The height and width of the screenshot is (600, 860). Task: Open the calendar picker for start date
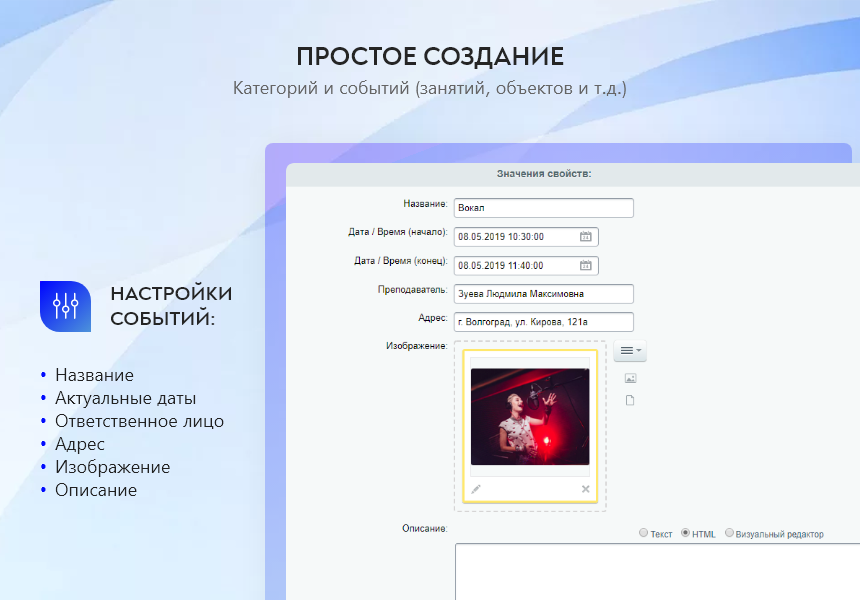tap(586, 237)
